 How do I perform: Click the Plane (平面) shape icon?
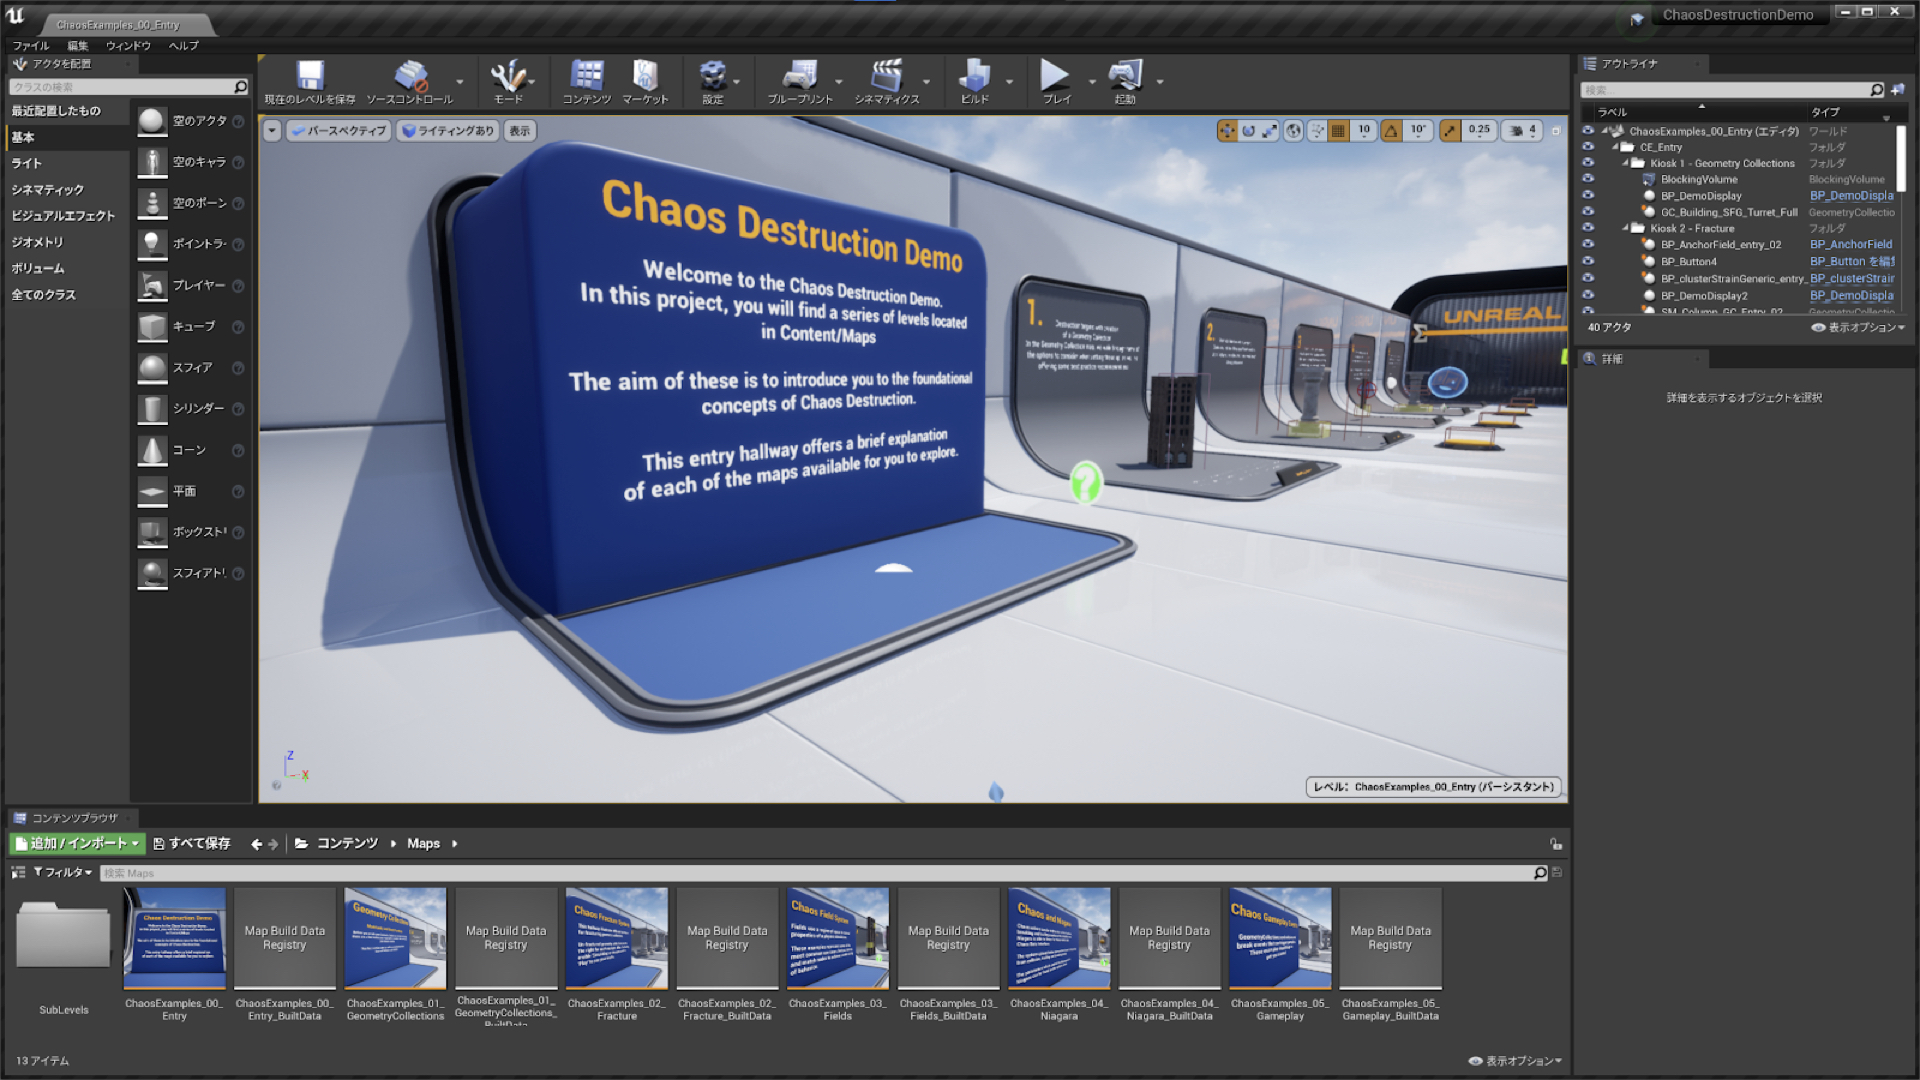coord(152,491)
